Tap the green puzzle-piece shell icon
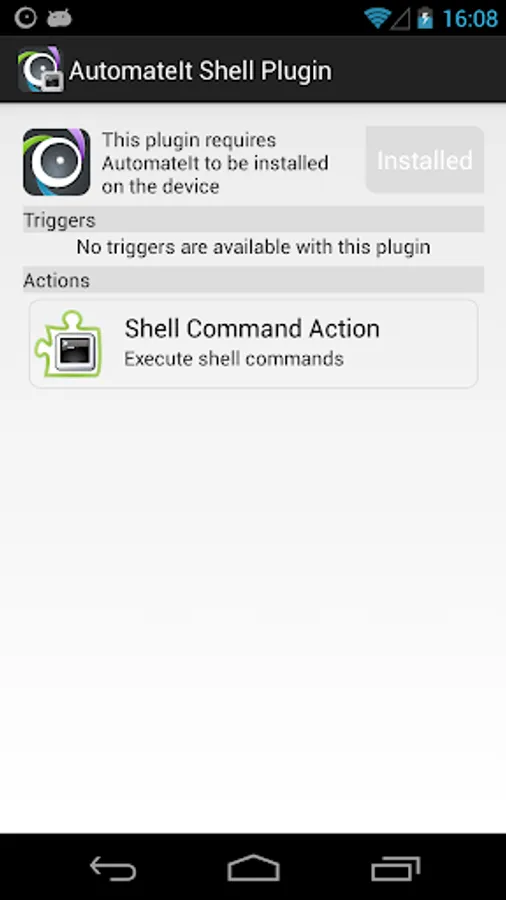The width and height of the screenshot is (506, 900). 69,344
